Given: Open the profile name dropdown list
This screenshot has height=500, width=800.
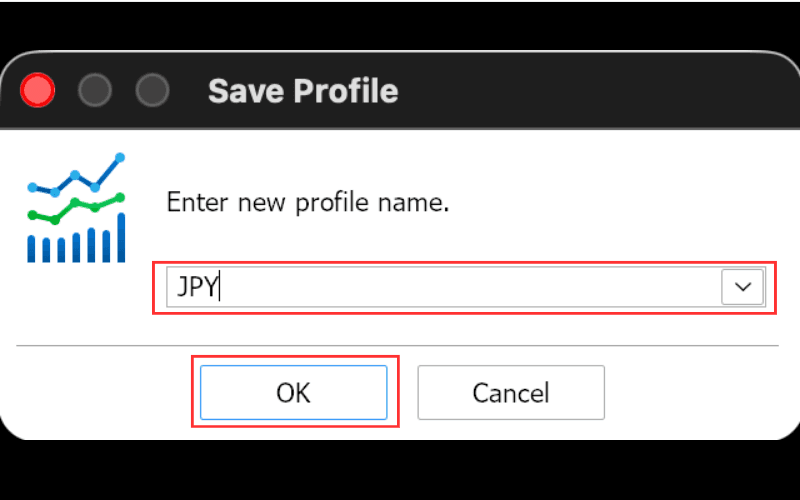Looking at the screenshot, I should point(743,287).
